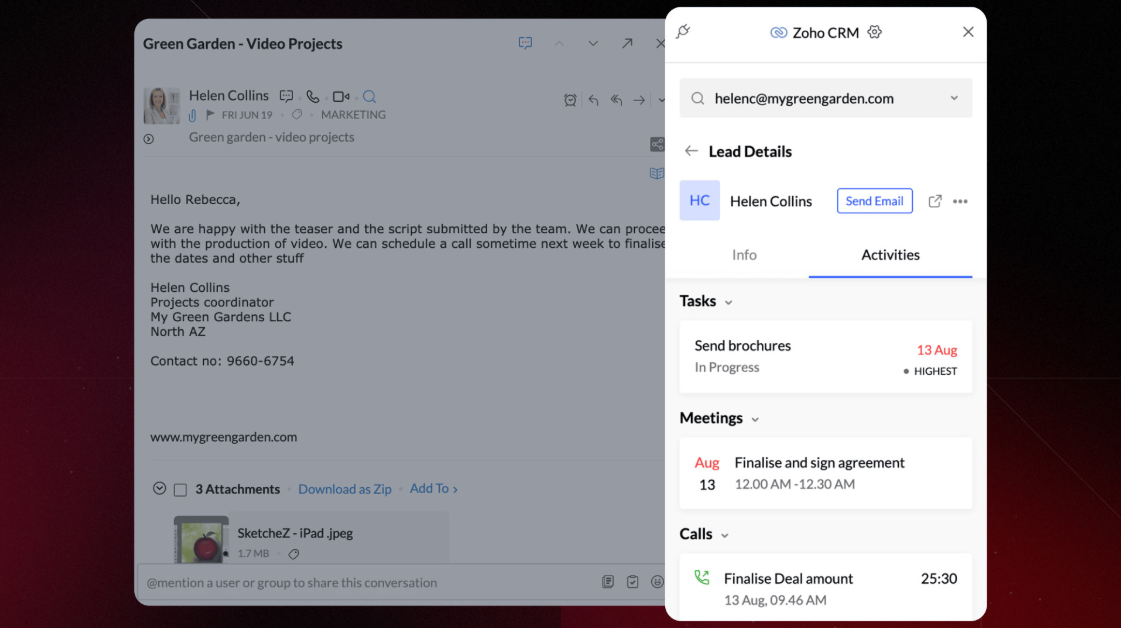Start video call with Helen Collins

341,96
